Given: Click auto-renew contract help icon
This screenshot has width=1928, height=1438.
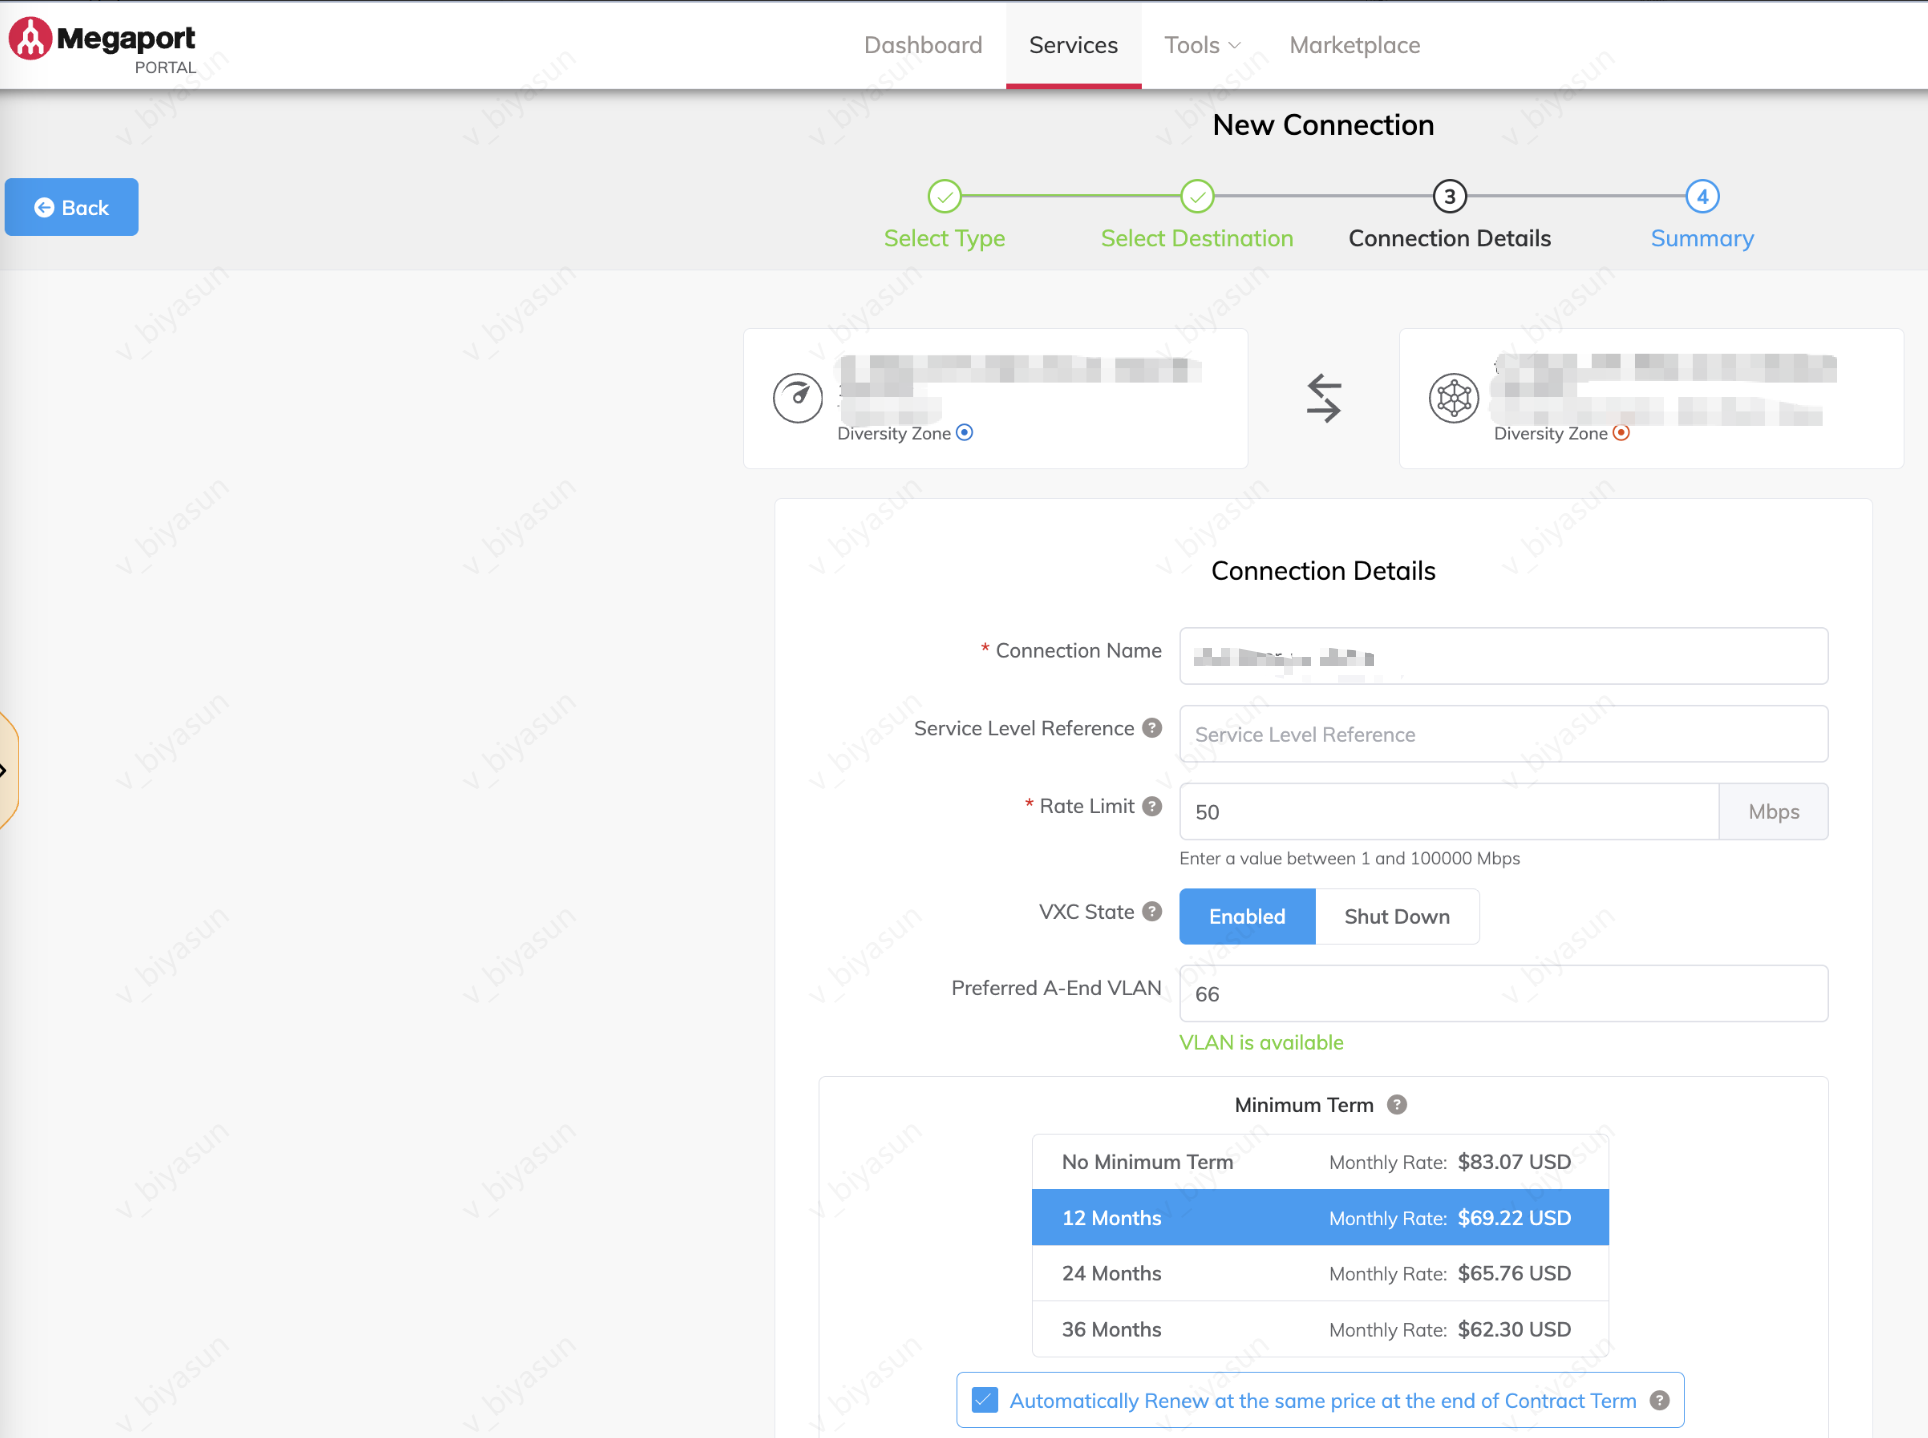Looking at the screenshot, I should point(1660,1401).
